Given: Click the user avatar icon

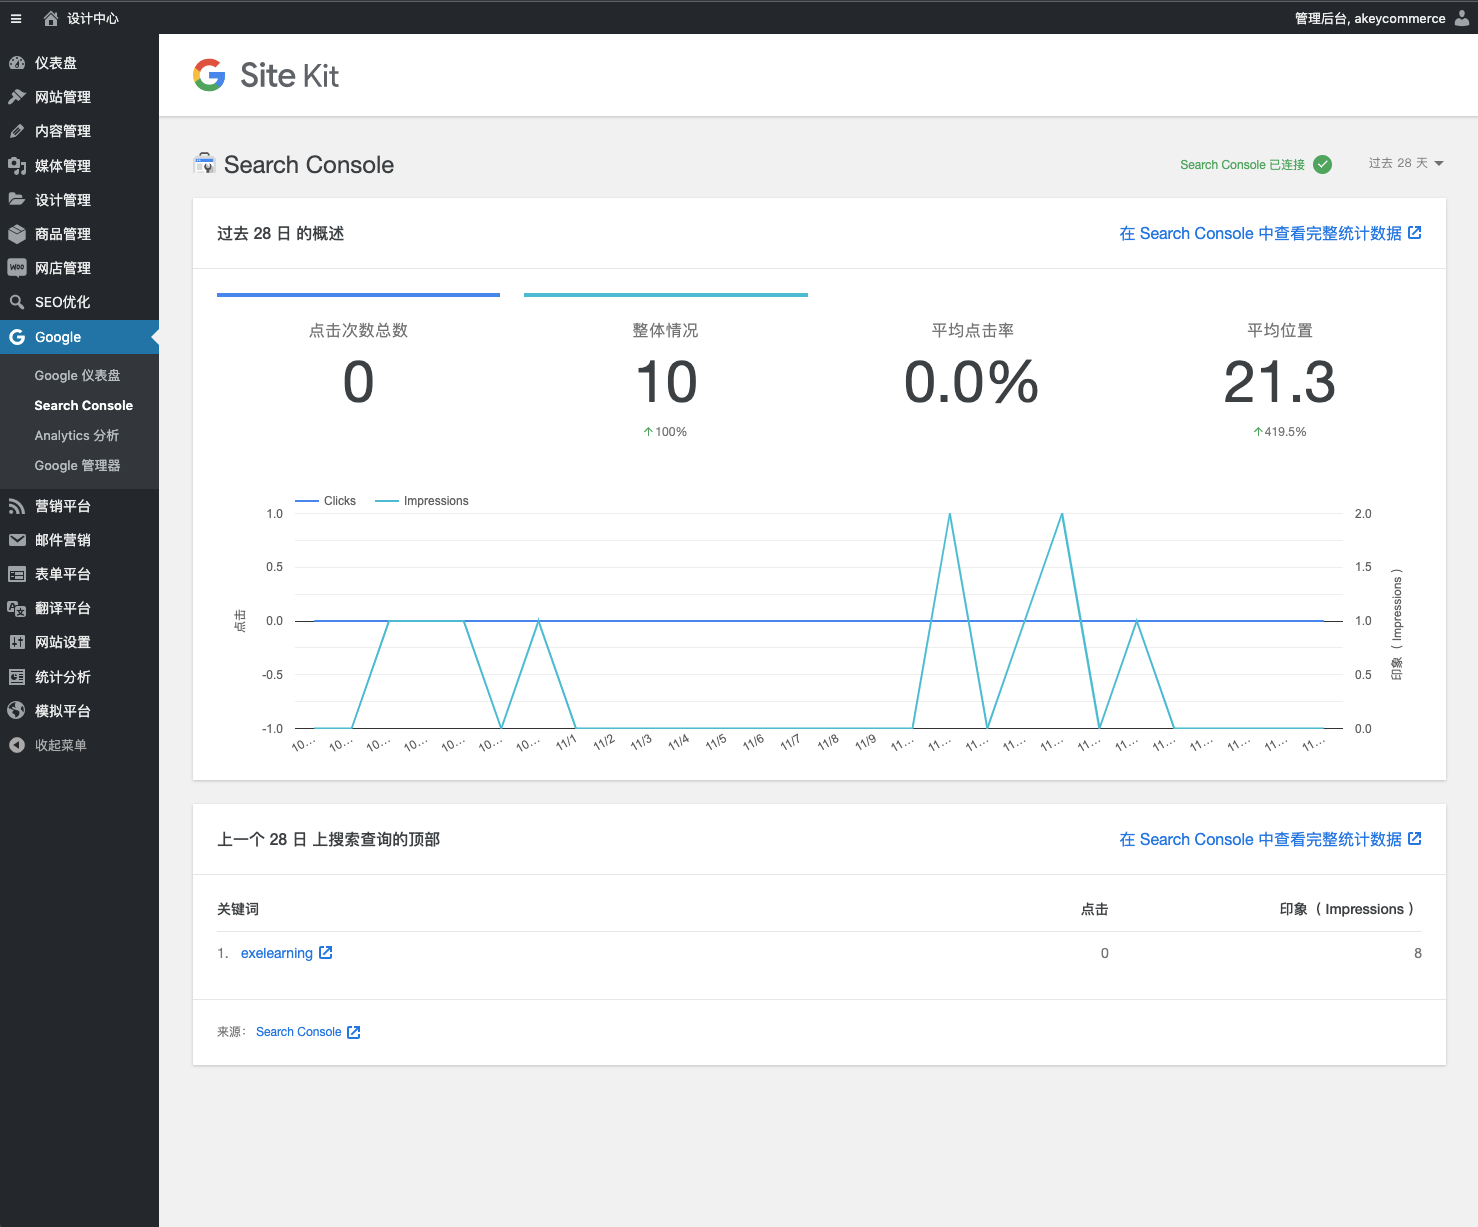Looking at the screenshot, I should [x=1462, y=18].
